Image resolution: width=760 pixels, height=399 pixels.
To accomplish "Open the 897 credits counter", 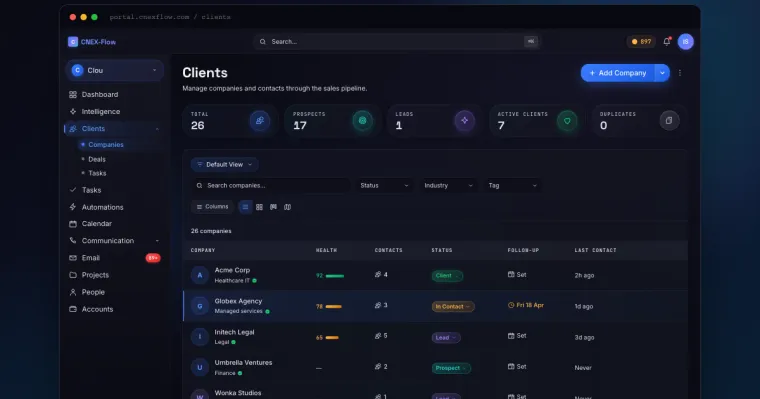I will coord(641,42).
